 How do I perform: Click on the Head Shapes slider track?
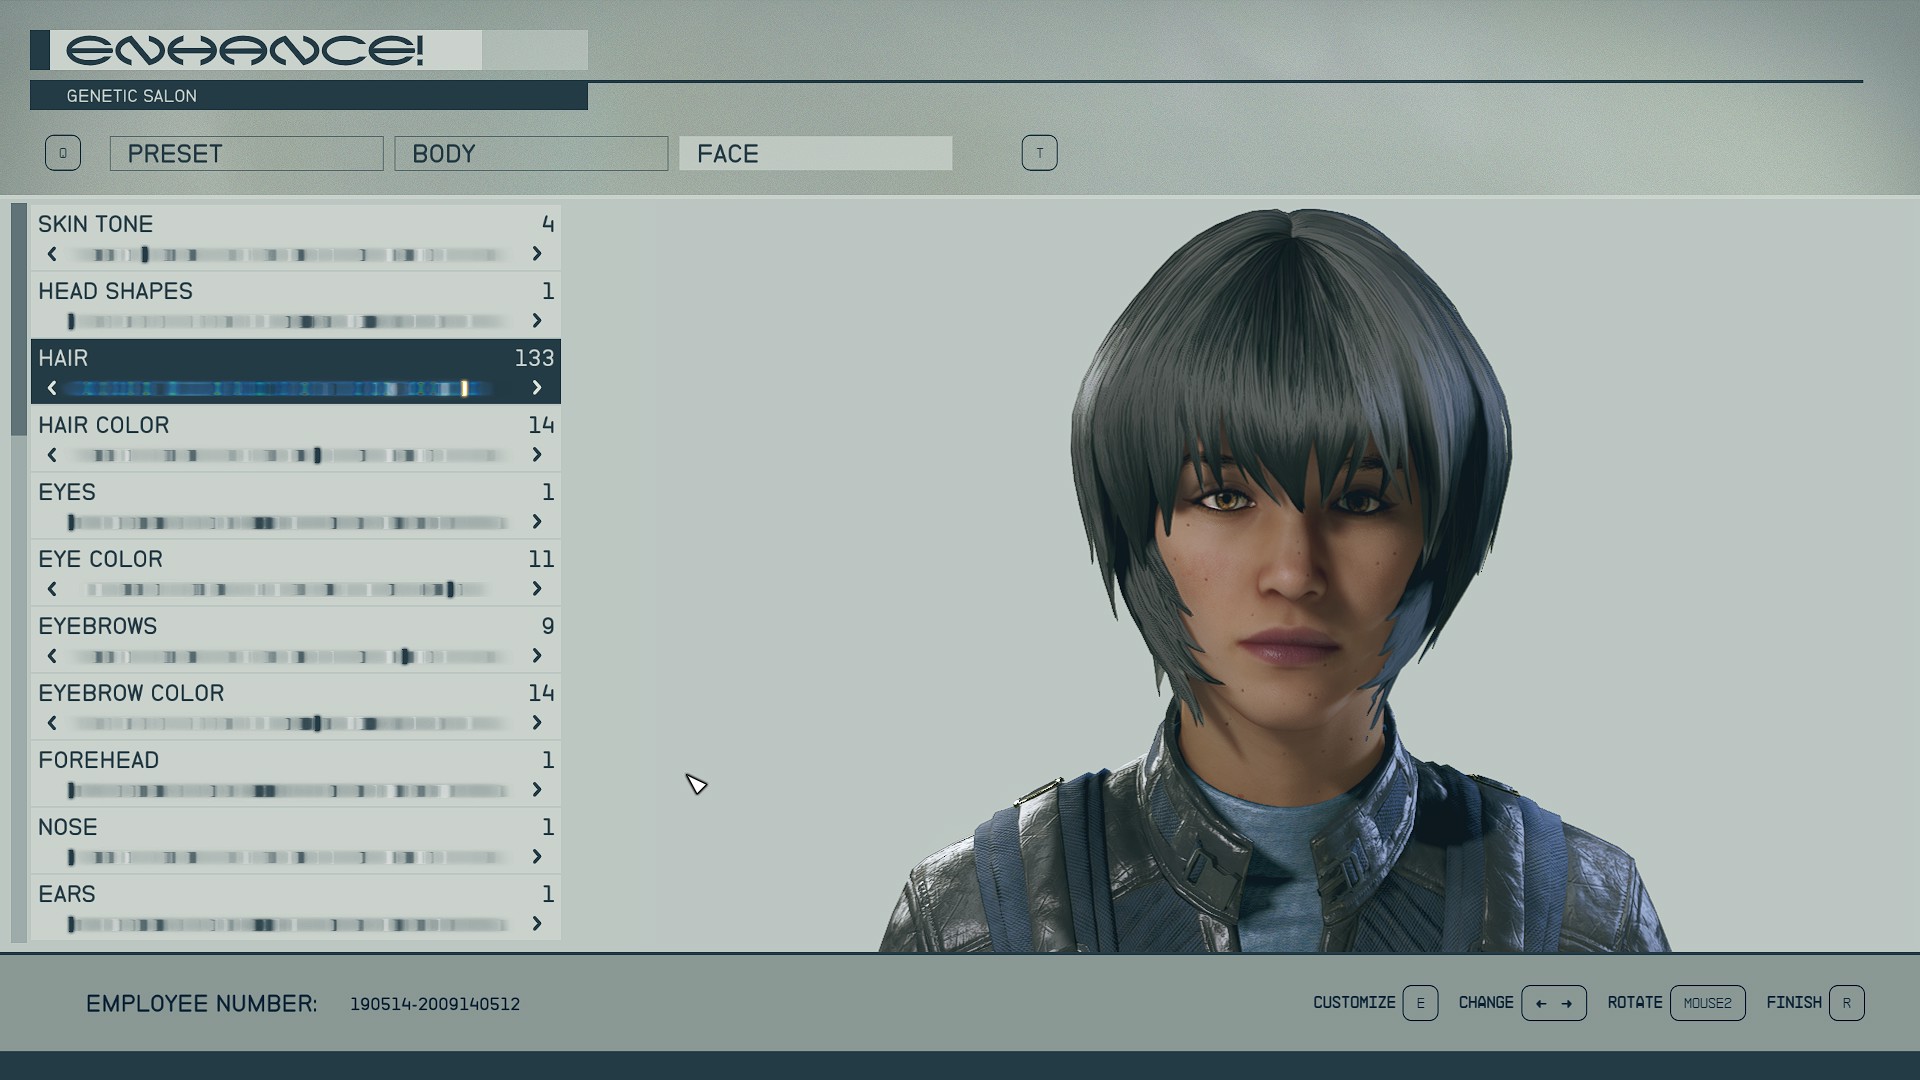pyautogui.click(x=288, y=322)
